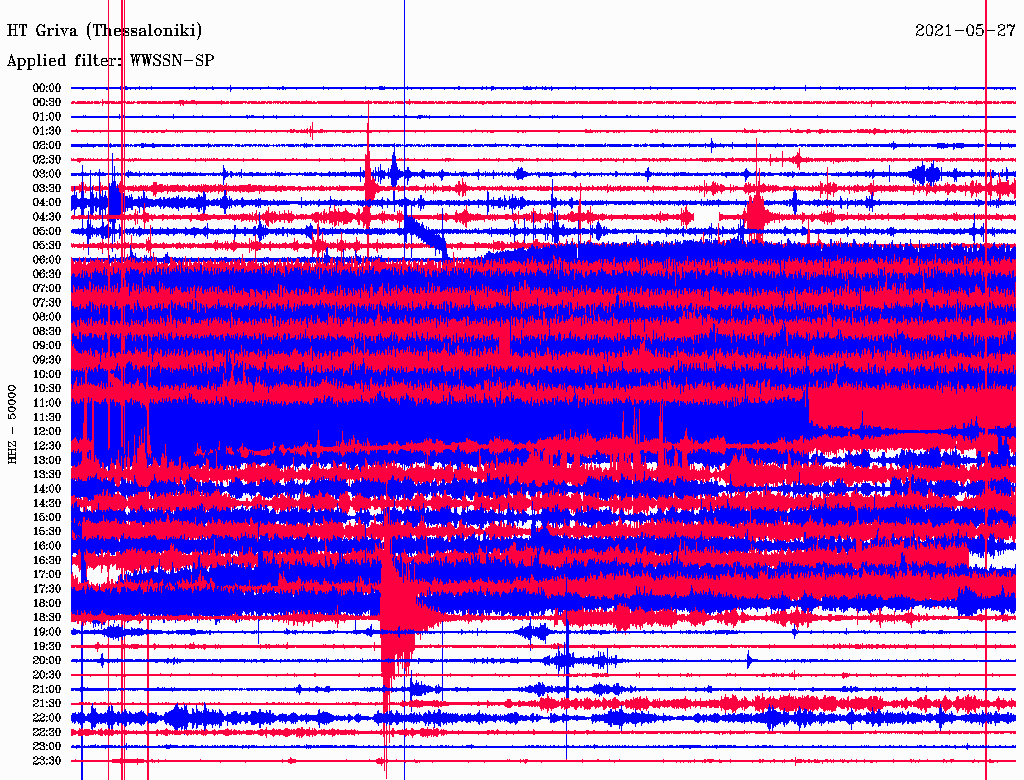Click the 09:00 time label
Image resolution: width=1024 pixels, height=780 pixels.
click(x=47, y=346)
